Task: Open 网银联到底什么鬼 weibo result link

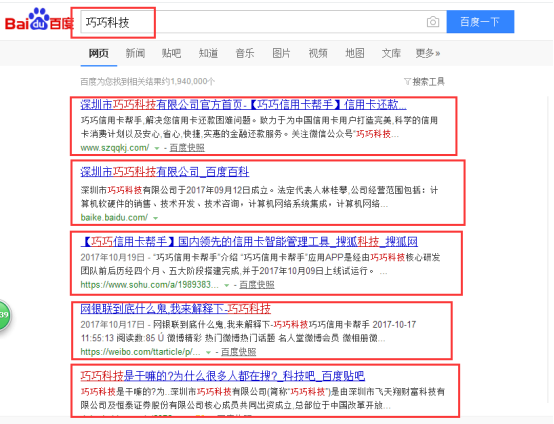Action: [x=176, y=309]
